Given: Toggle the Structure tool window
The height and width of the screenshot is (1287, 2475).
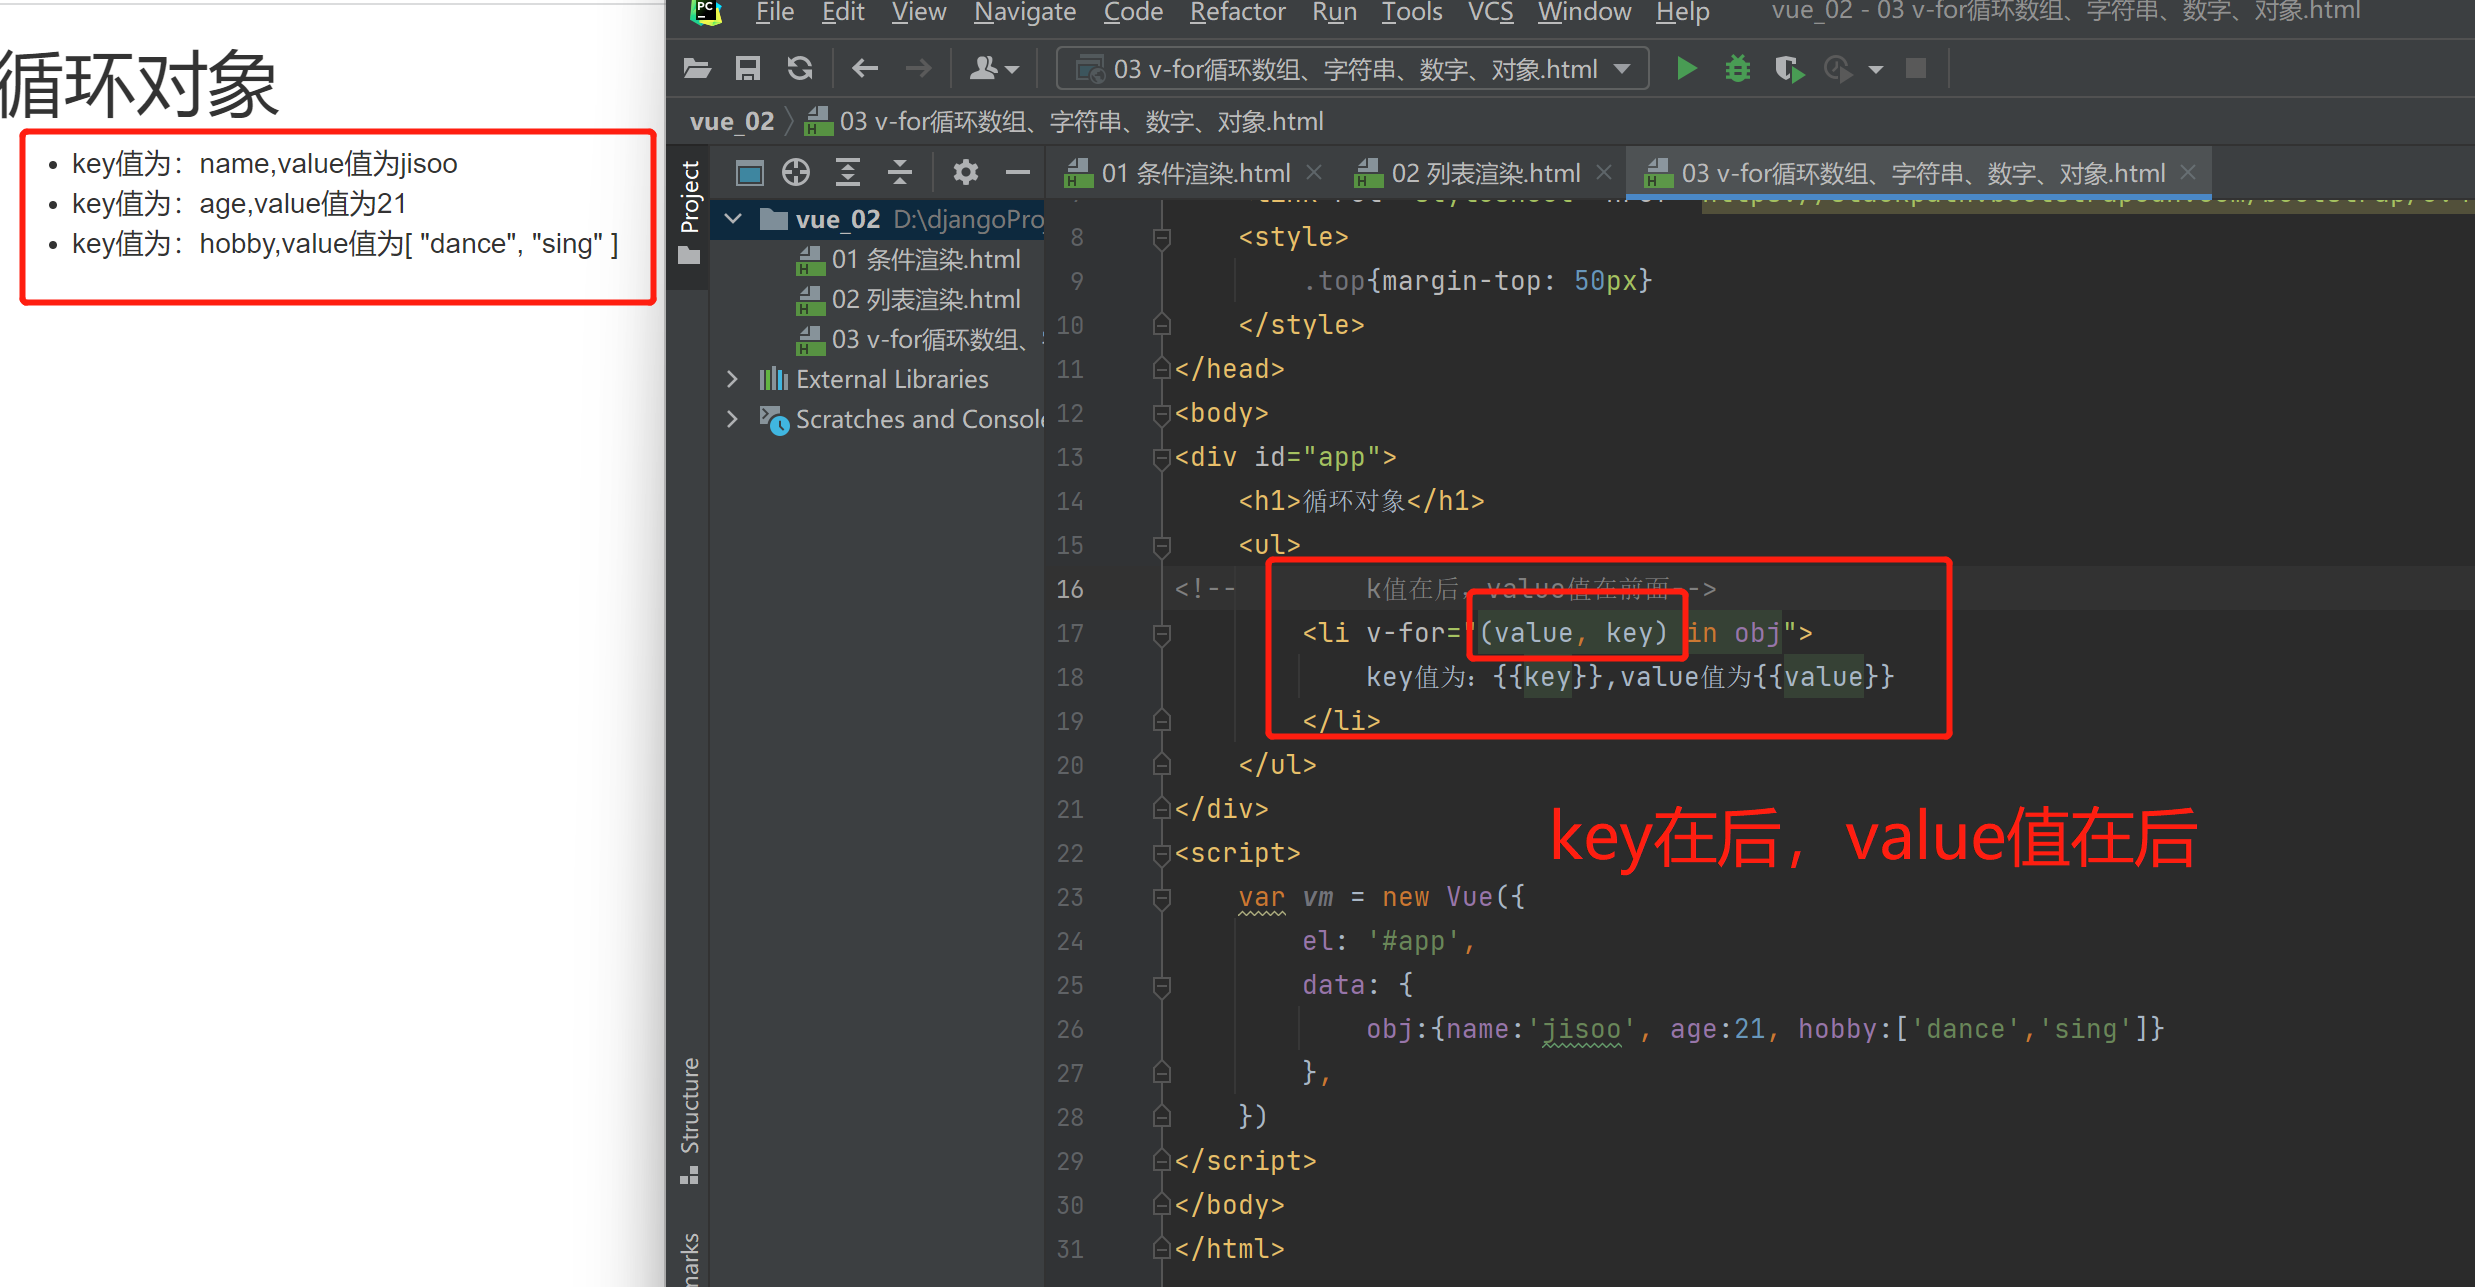Looking at the screenshot, I should [689, 1105].
